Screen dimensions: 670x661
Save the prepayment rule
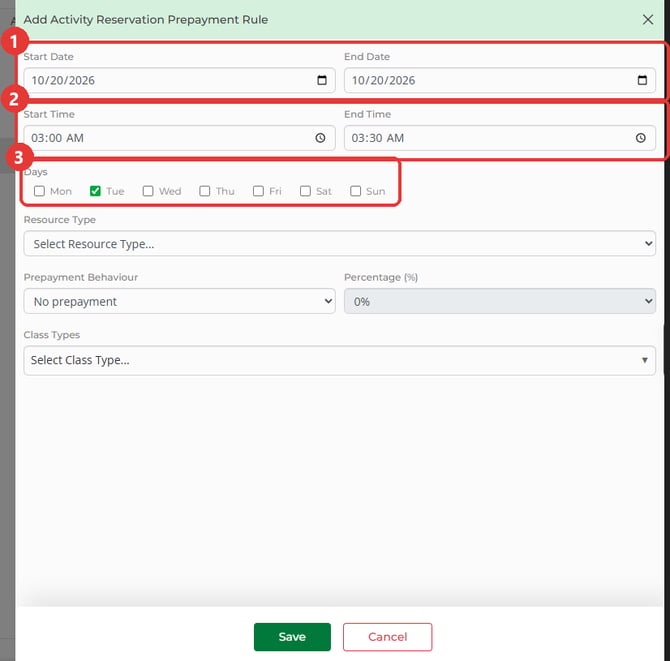[292, 637]
